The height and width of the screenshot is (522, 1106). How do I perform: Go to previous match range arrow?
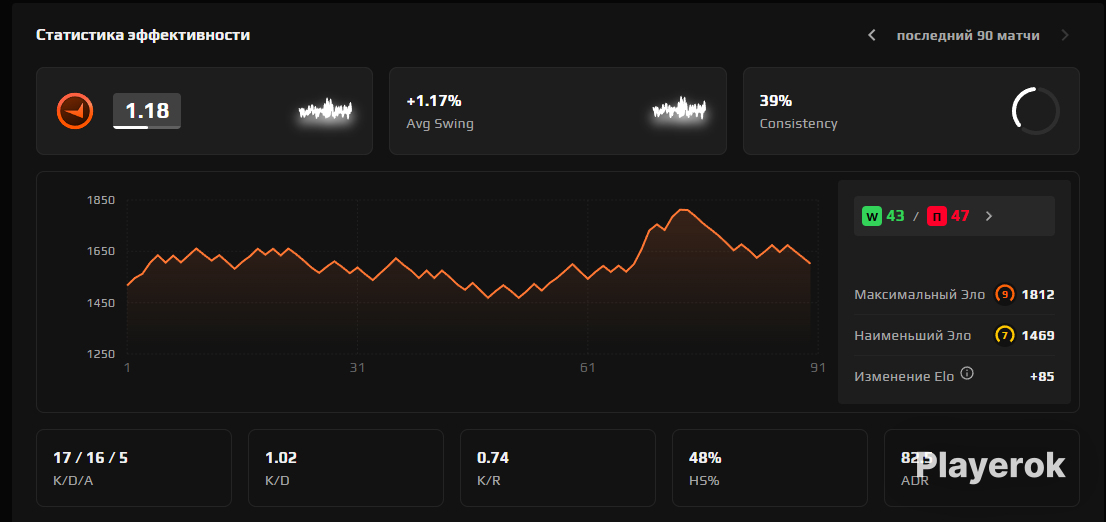[x=872, y=35]
